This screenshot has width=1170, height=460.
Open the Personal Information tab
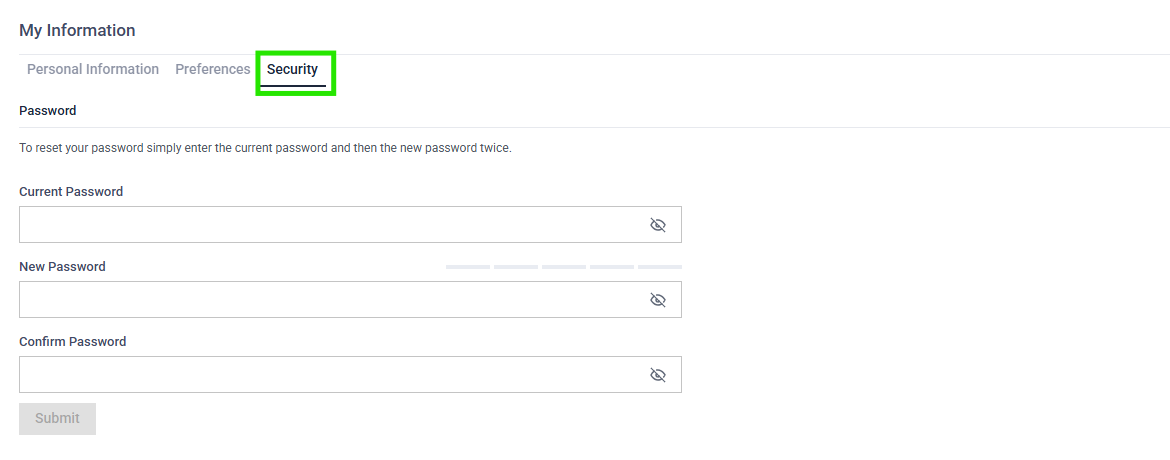pos(93,70)
